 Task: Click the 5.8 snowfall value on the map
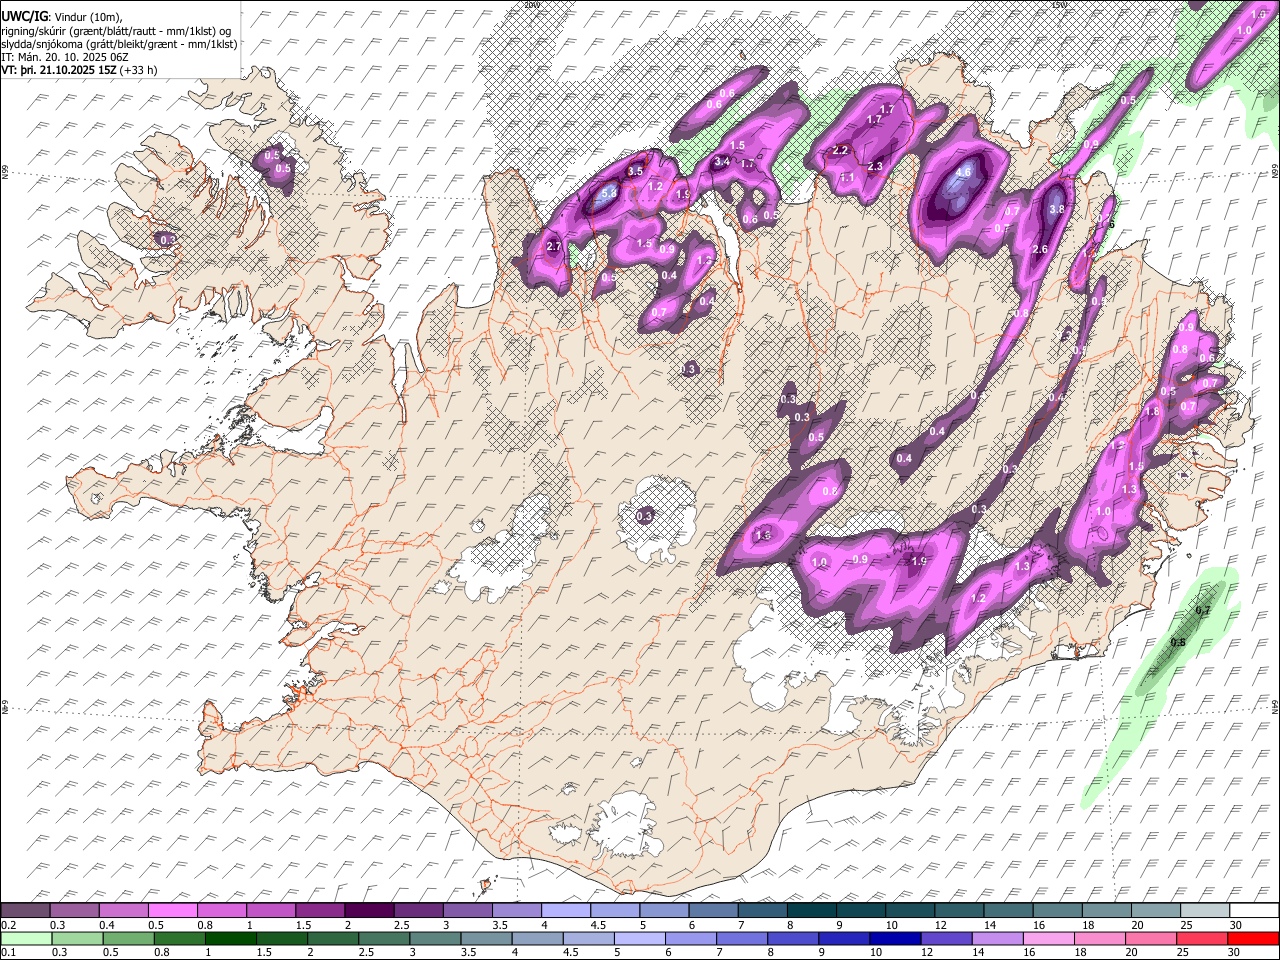click(608, 192)
